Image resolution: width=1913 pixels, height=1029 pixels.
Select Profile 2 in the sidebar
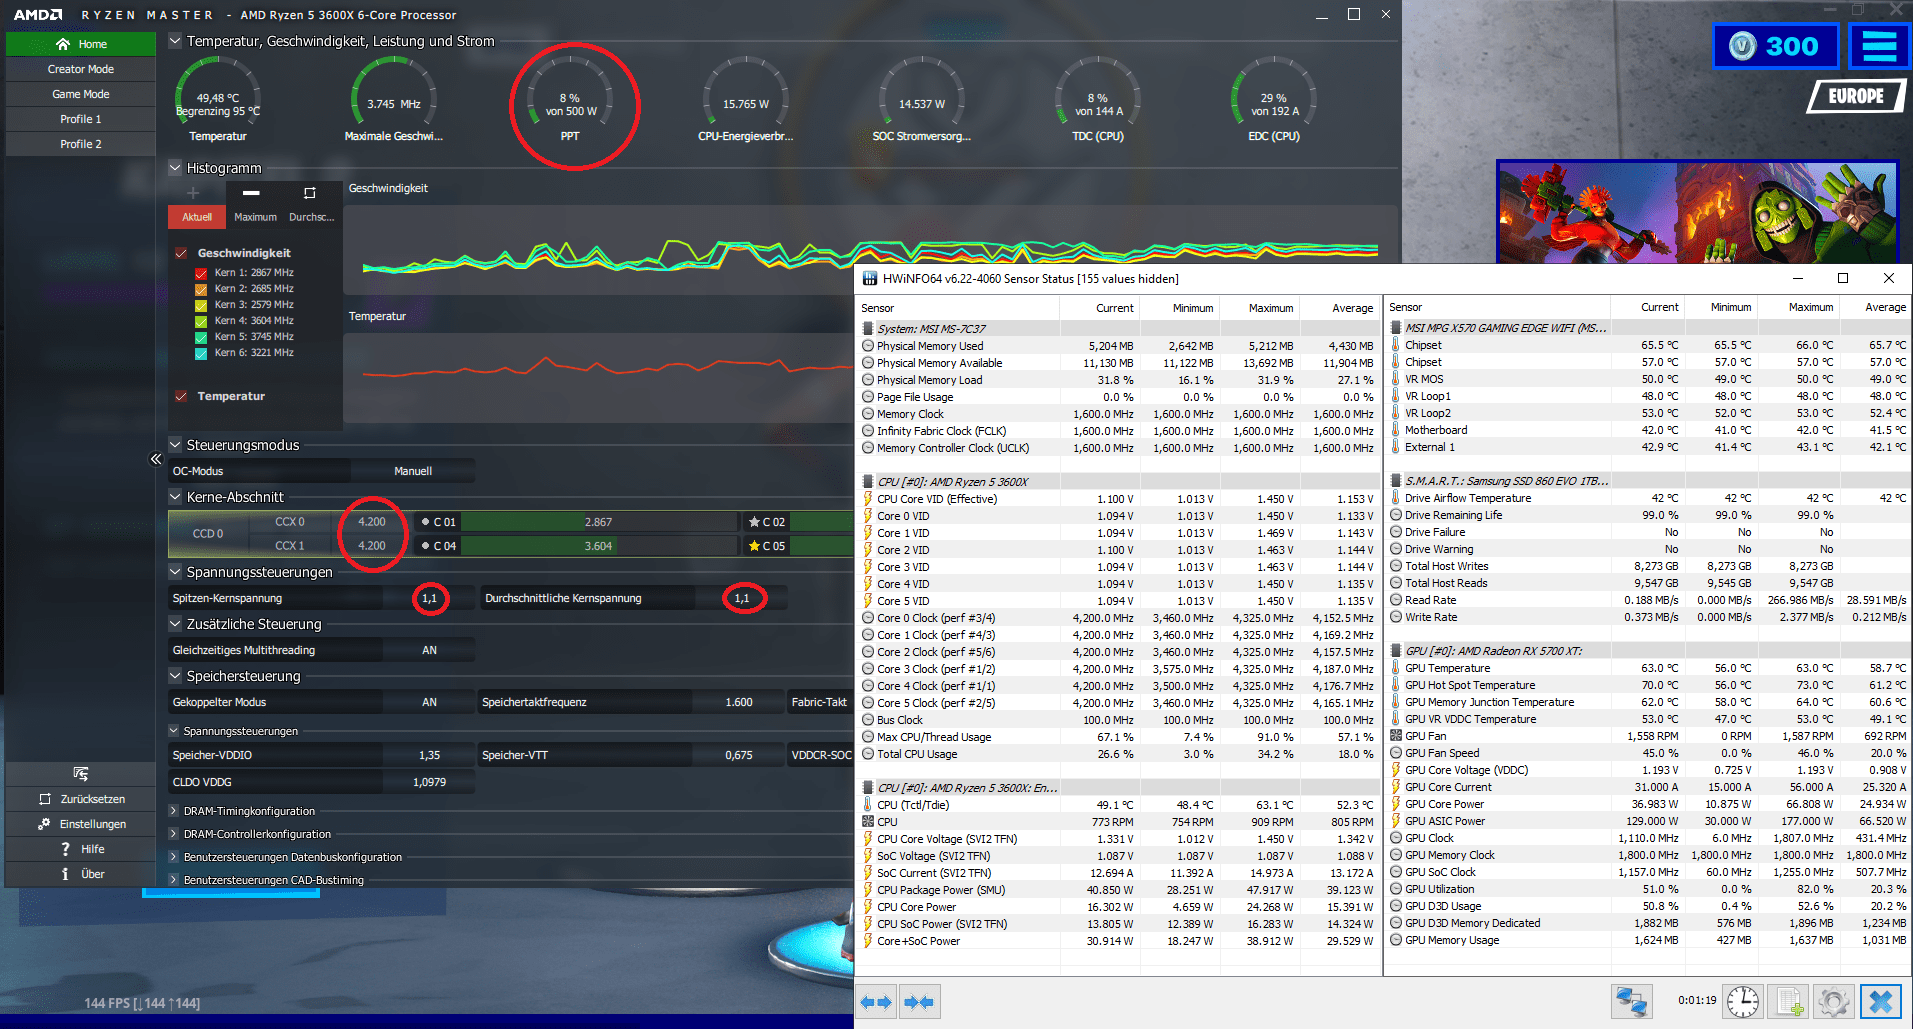click(x=81, y=144)
